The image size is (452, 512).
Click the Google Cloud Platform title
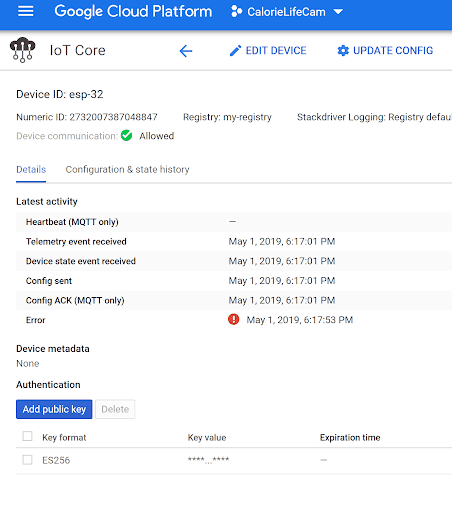click(x=133, y=11)
